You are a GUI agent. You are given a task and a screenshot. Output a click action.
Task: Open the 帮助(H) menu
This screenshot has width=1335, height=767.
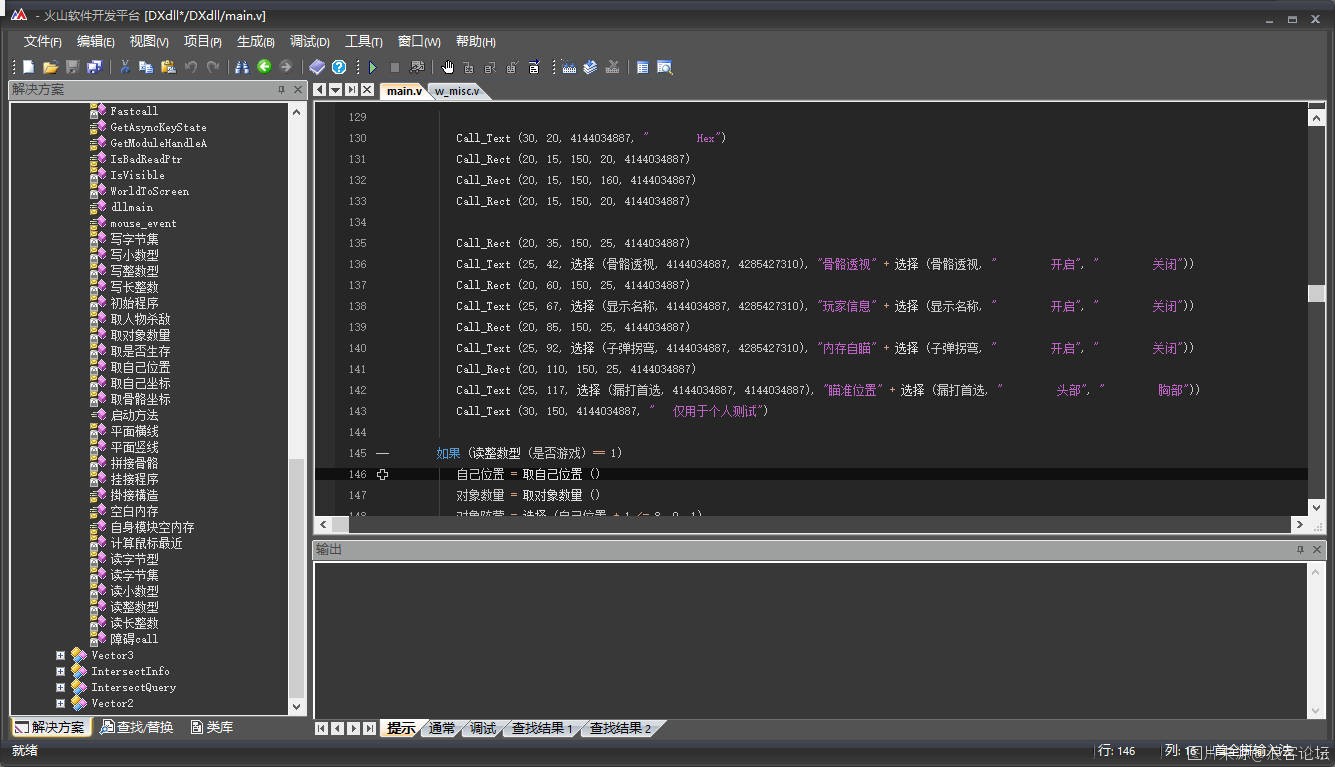pos(476,41)
